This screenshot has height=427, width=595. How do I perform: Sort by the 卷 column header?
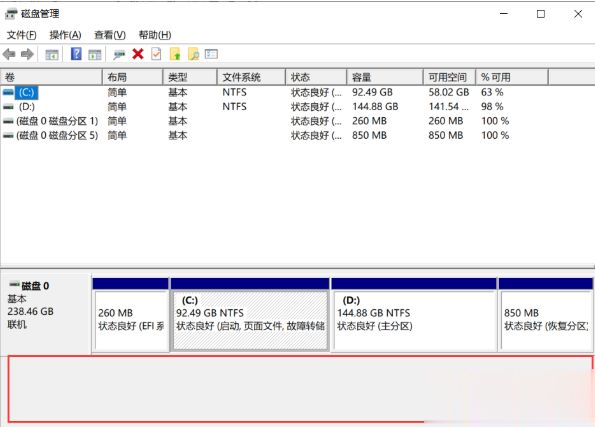coord(51,77)
